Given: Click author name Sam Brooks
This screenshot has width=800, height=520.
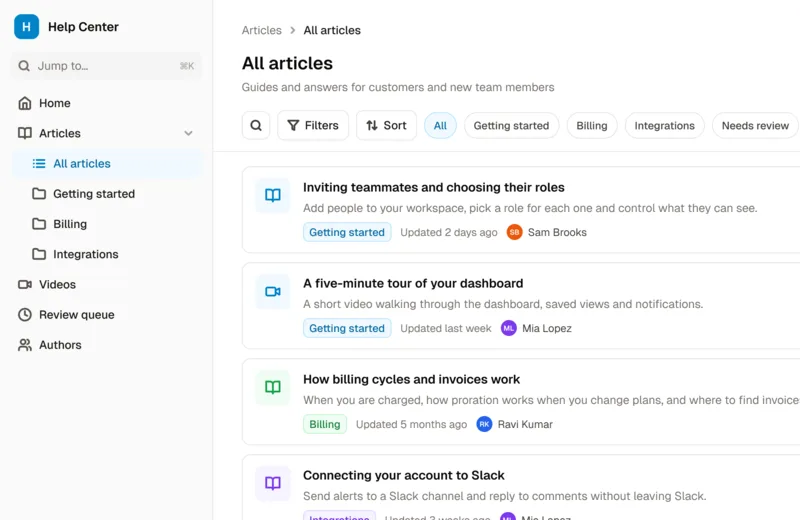Looking at the screenshot, I should click(x=557, y=232).
